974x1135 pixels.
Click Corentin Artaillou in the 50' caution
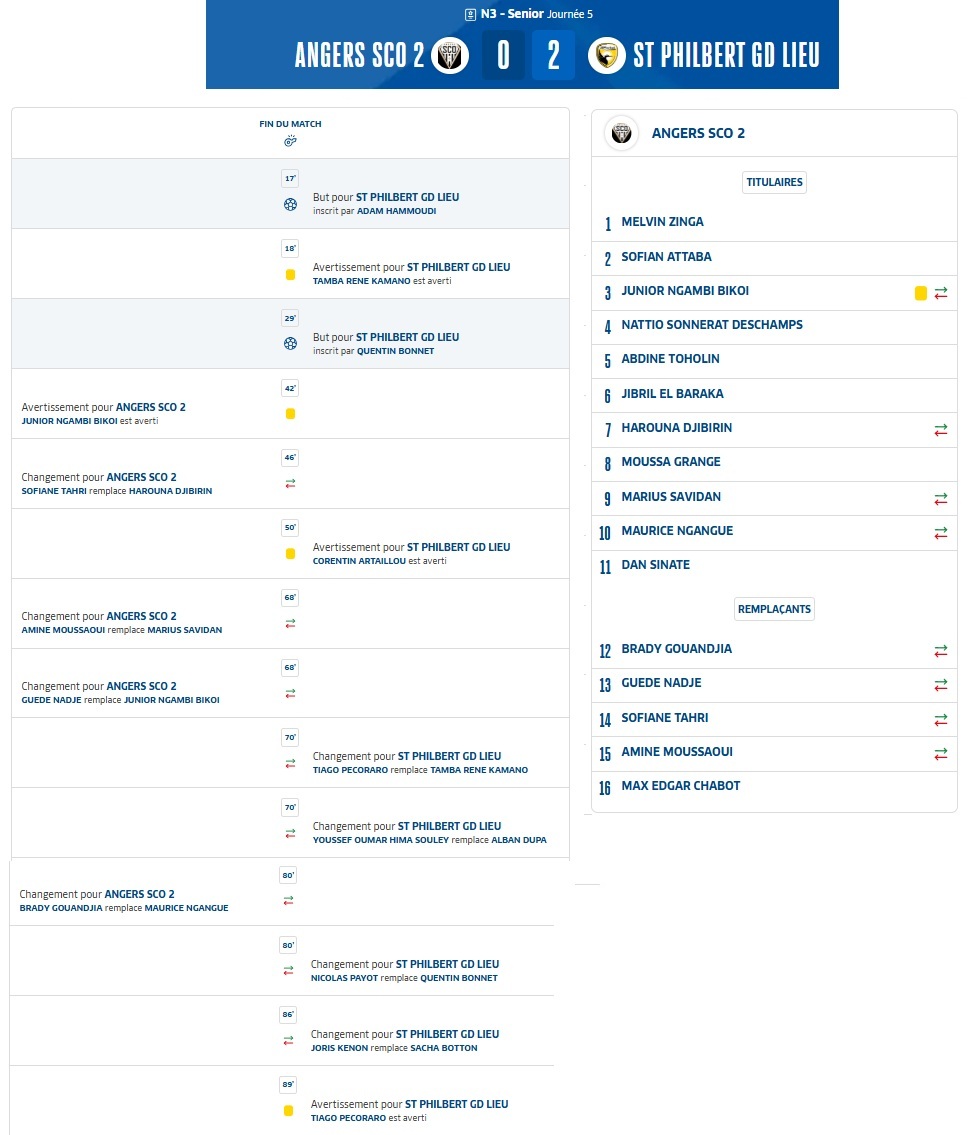click(x=359, y=561)
